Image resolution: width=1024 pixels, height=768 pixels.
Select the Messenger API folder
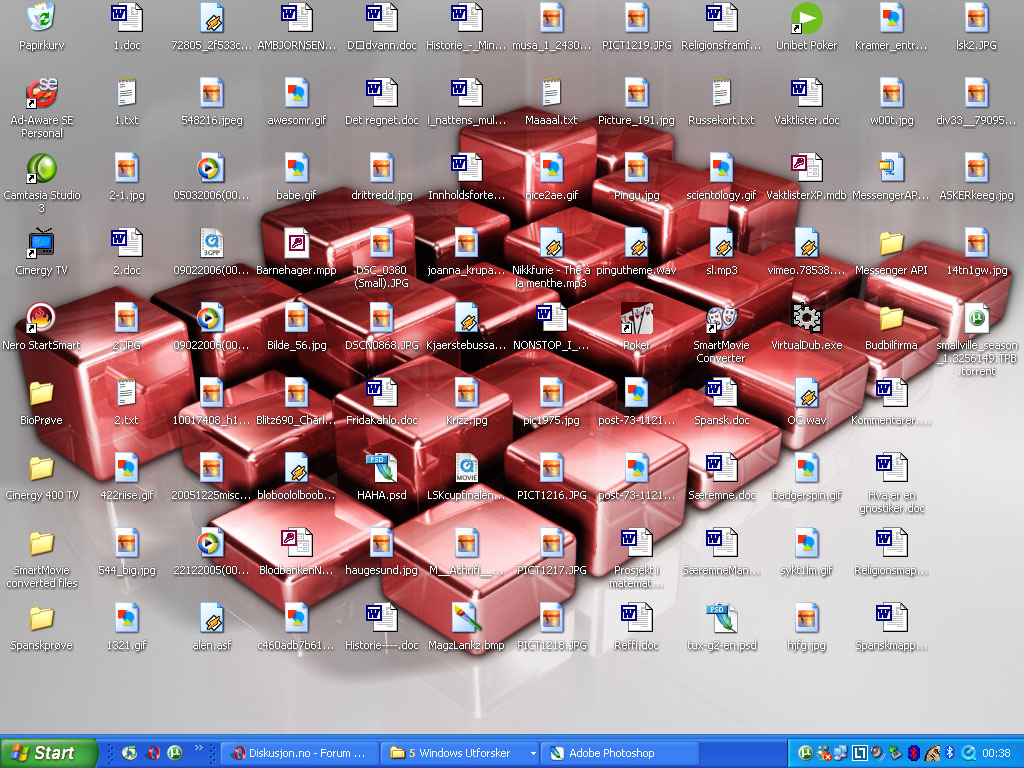[891, 243]
